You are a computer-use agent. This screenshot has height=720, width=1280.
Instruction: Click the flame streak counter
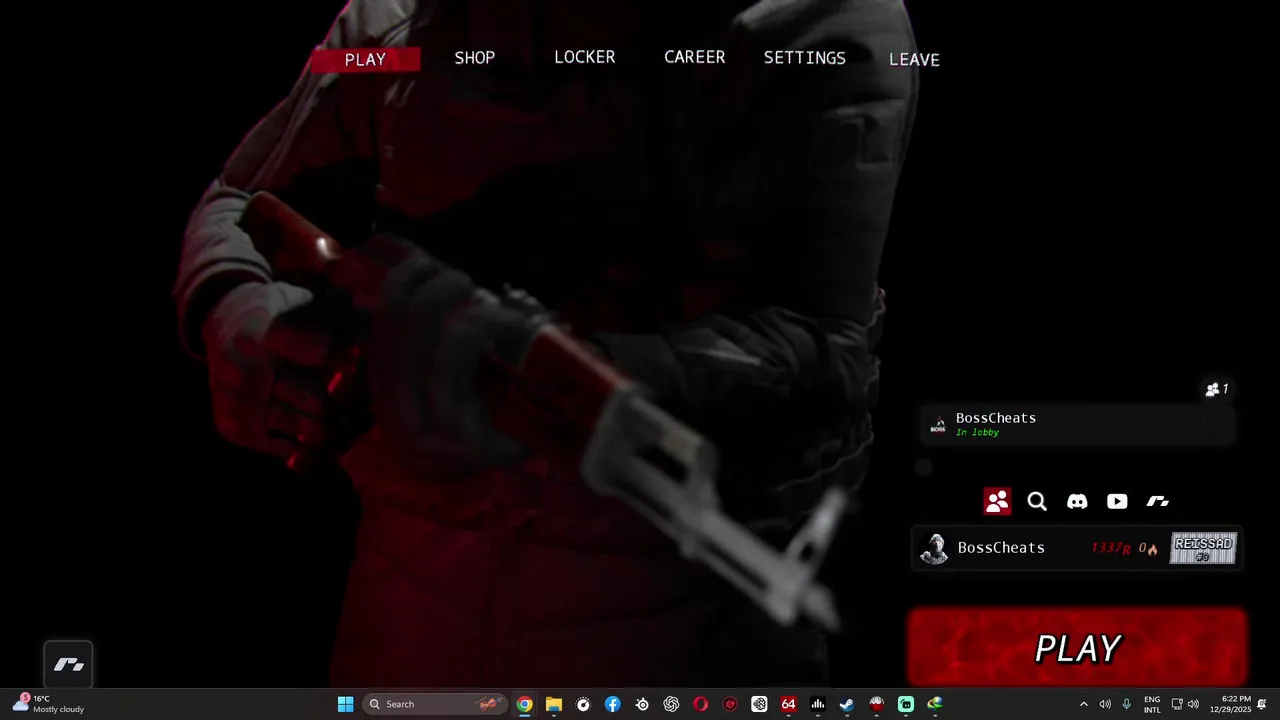1148,548
